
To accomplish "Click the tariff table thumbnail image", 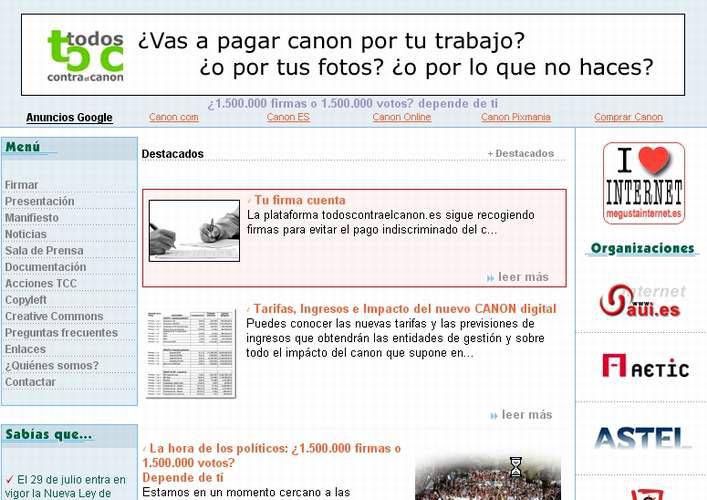I will click(x=191, y=354).
